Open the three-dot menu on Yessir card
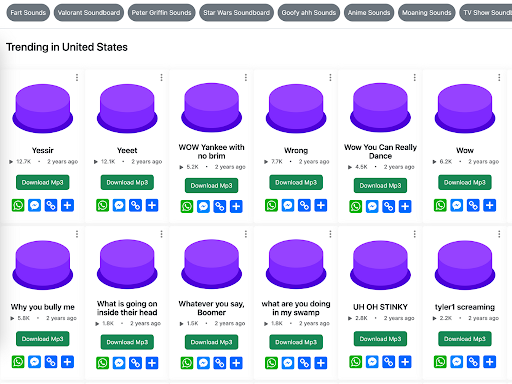The width and height of the screenshot is (512, 384). [77, 77]
